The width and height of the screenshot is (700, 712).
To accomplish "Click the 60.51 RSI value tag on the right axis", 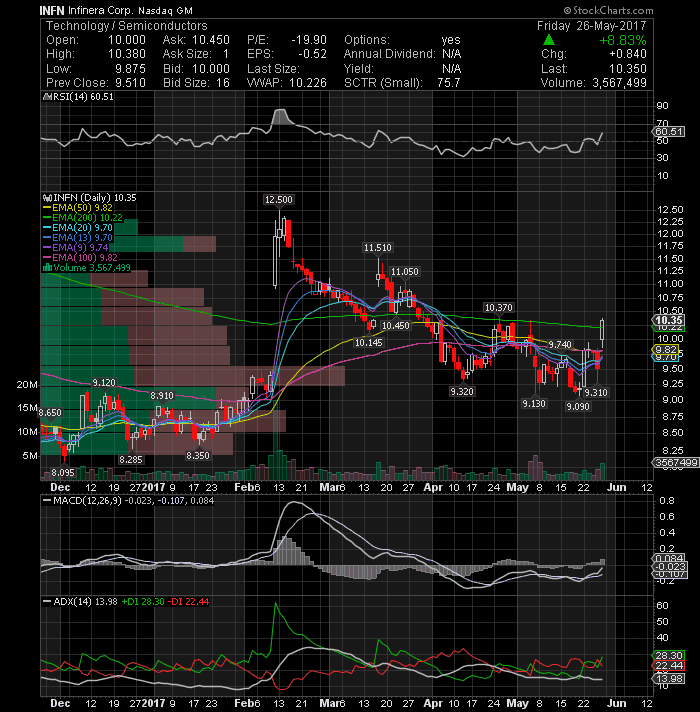I will click(x=668, y=132).
